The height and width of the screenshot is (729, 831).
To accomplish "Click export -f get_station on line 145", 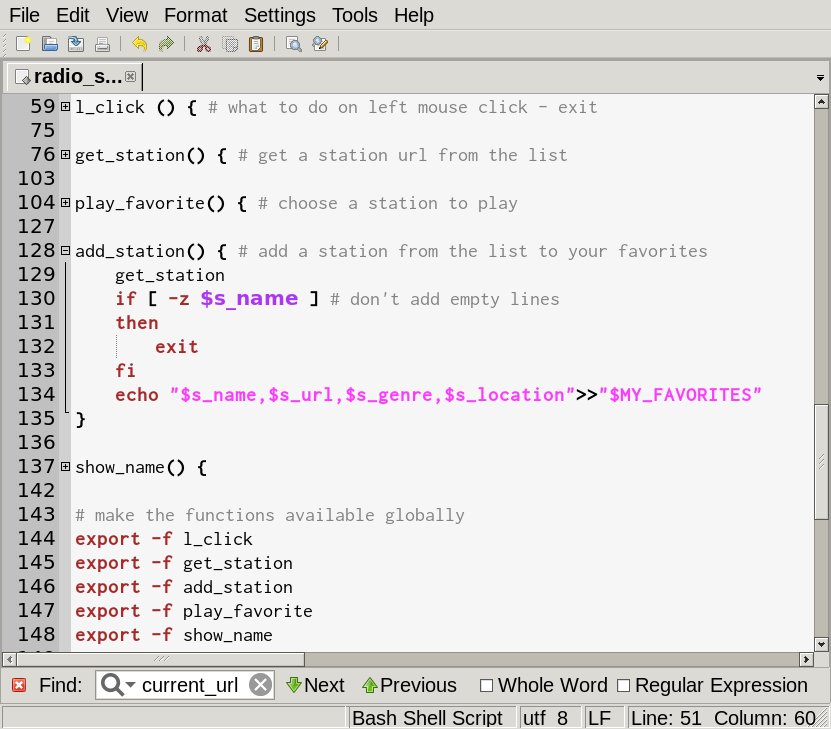I will [183, 563].
